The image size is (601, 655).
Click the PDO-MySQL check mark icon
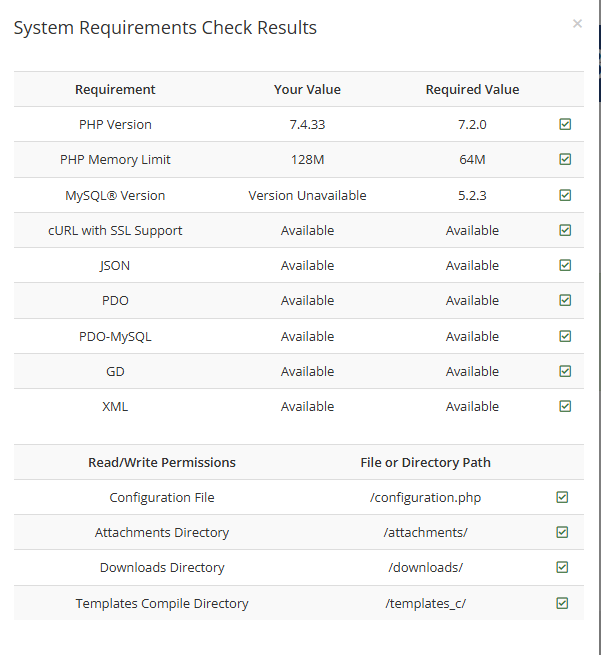(565, 336)
